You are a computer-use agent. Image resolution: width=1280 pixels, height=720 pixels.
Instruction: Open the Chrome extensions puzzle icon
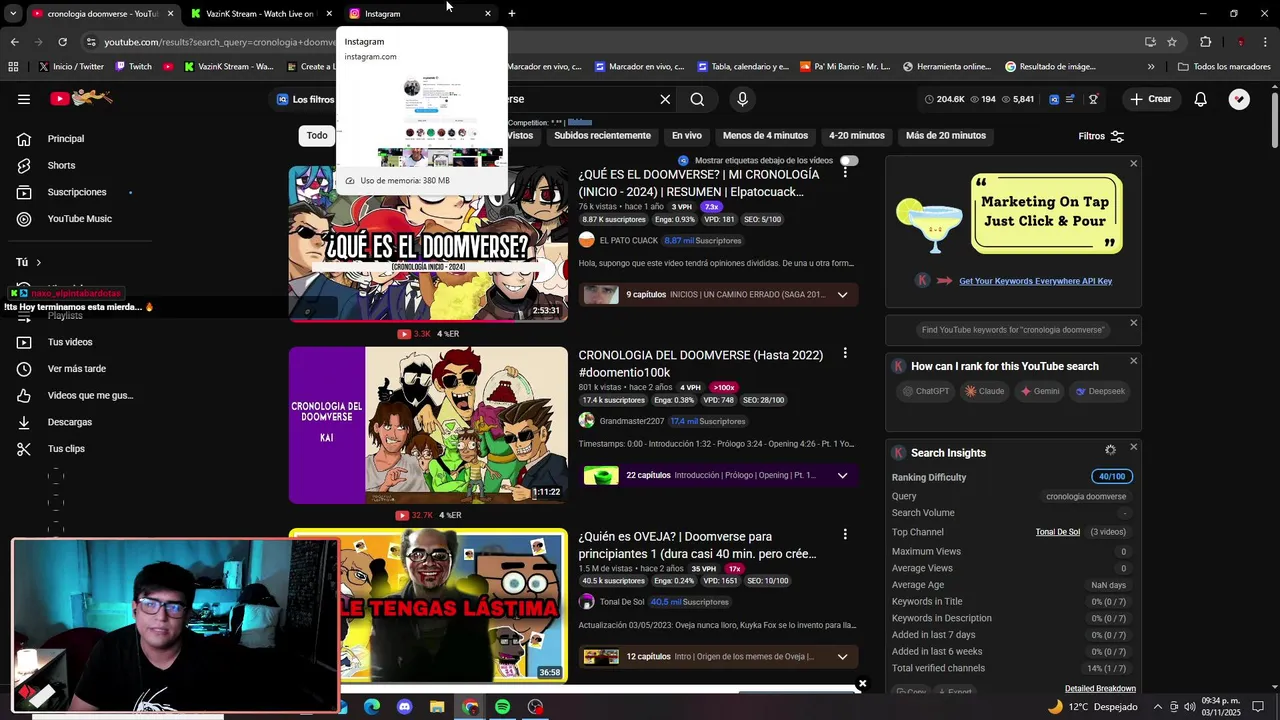click(1205, 42)
